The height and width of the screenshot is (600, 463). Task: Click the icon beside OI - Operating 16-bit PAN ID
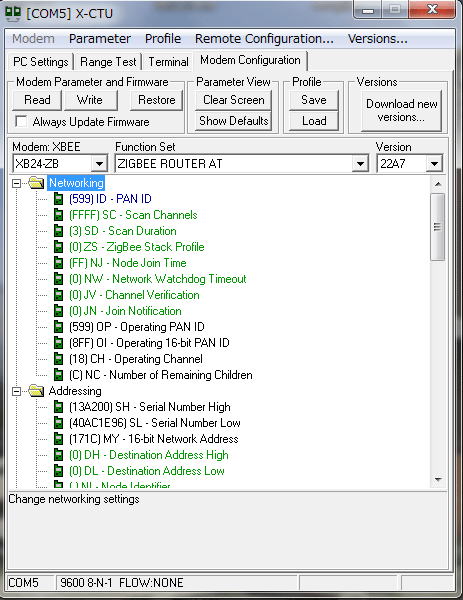(x=58, y=343)
